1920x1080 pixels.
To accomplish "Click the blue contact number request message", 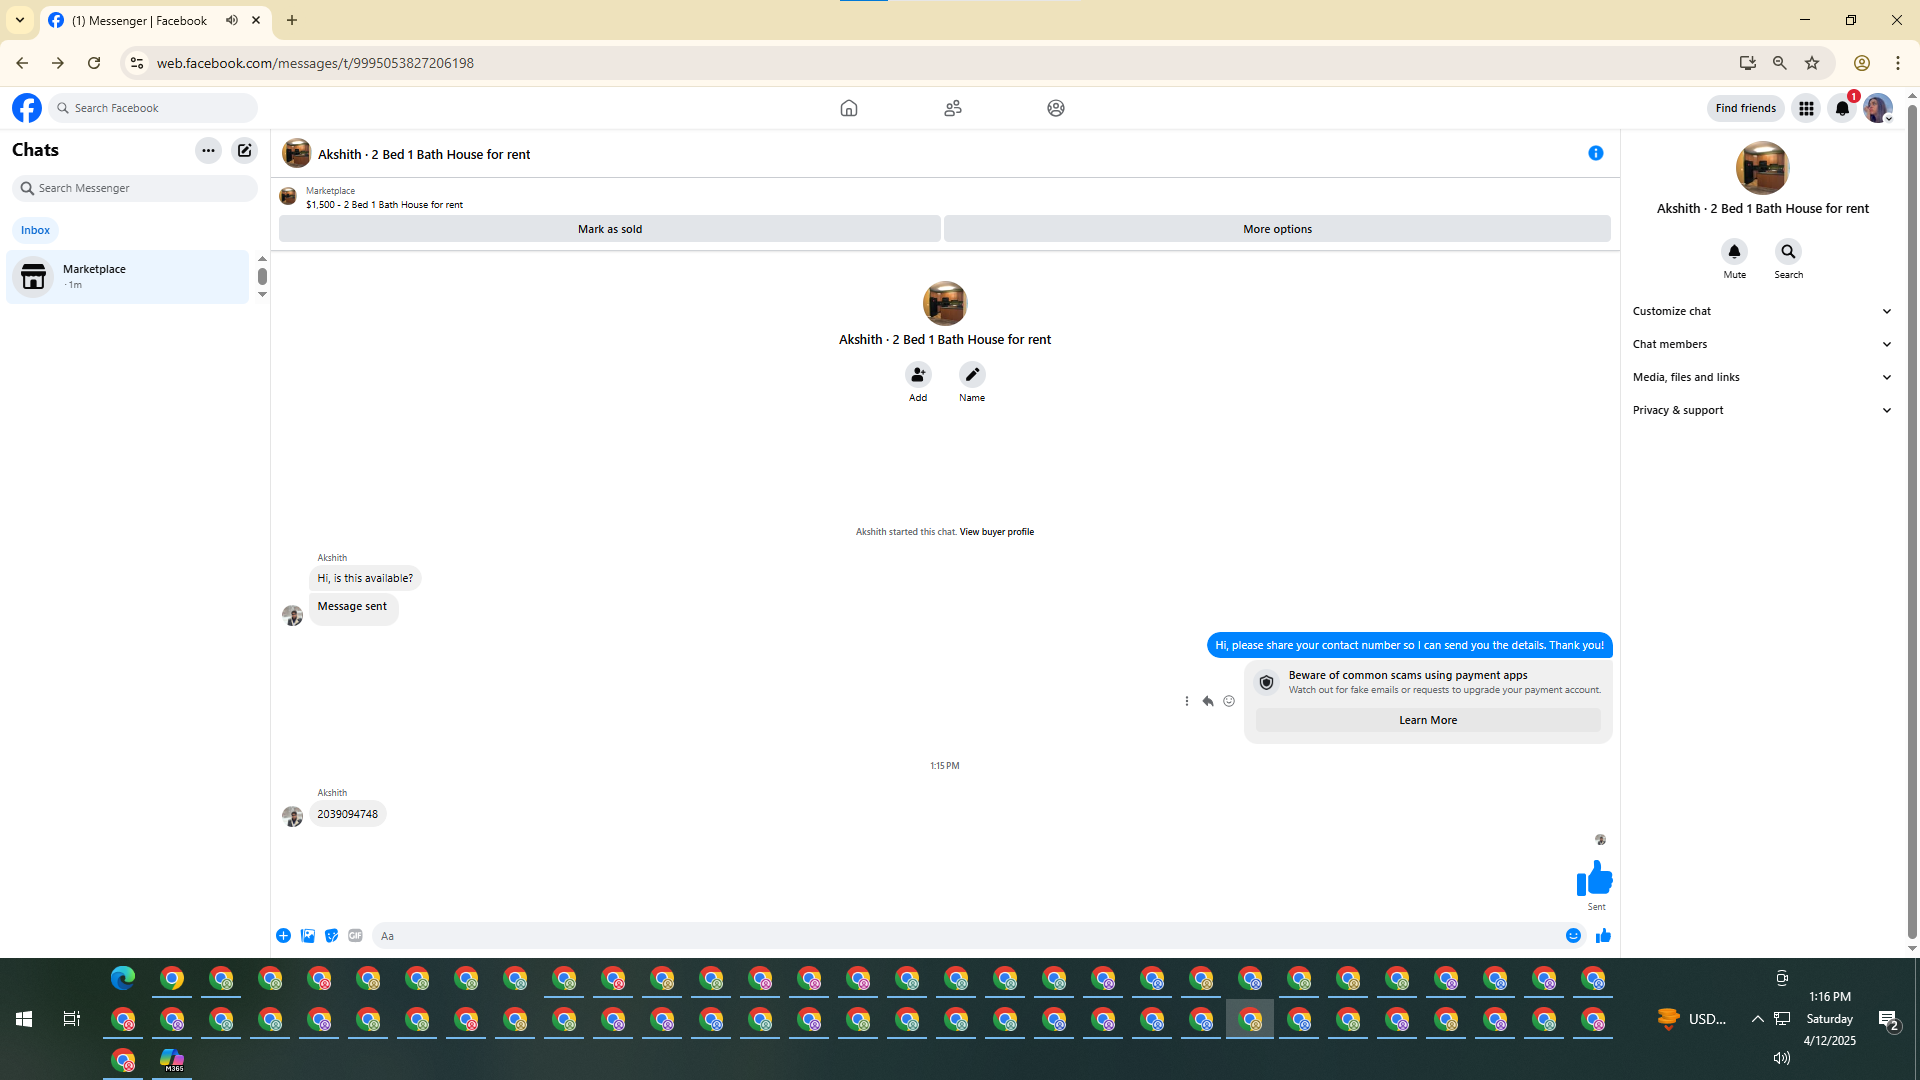I will coord(1410,645).
